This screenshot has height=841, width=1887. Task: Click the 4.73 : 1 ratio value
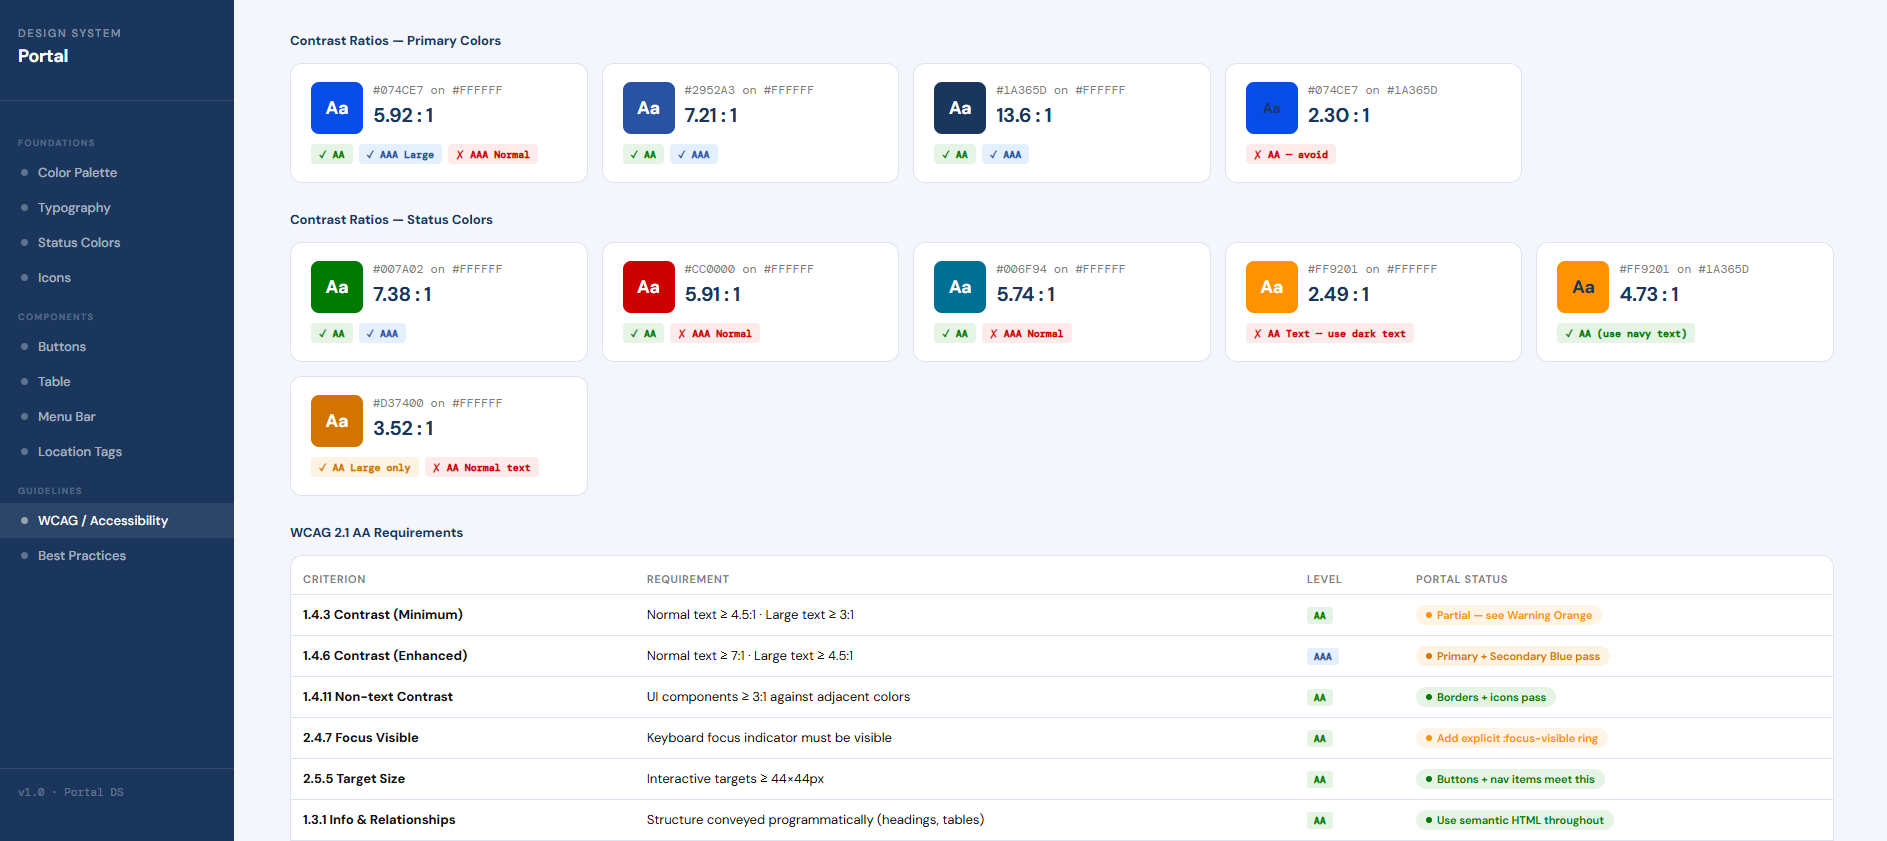coord(1650,295)
